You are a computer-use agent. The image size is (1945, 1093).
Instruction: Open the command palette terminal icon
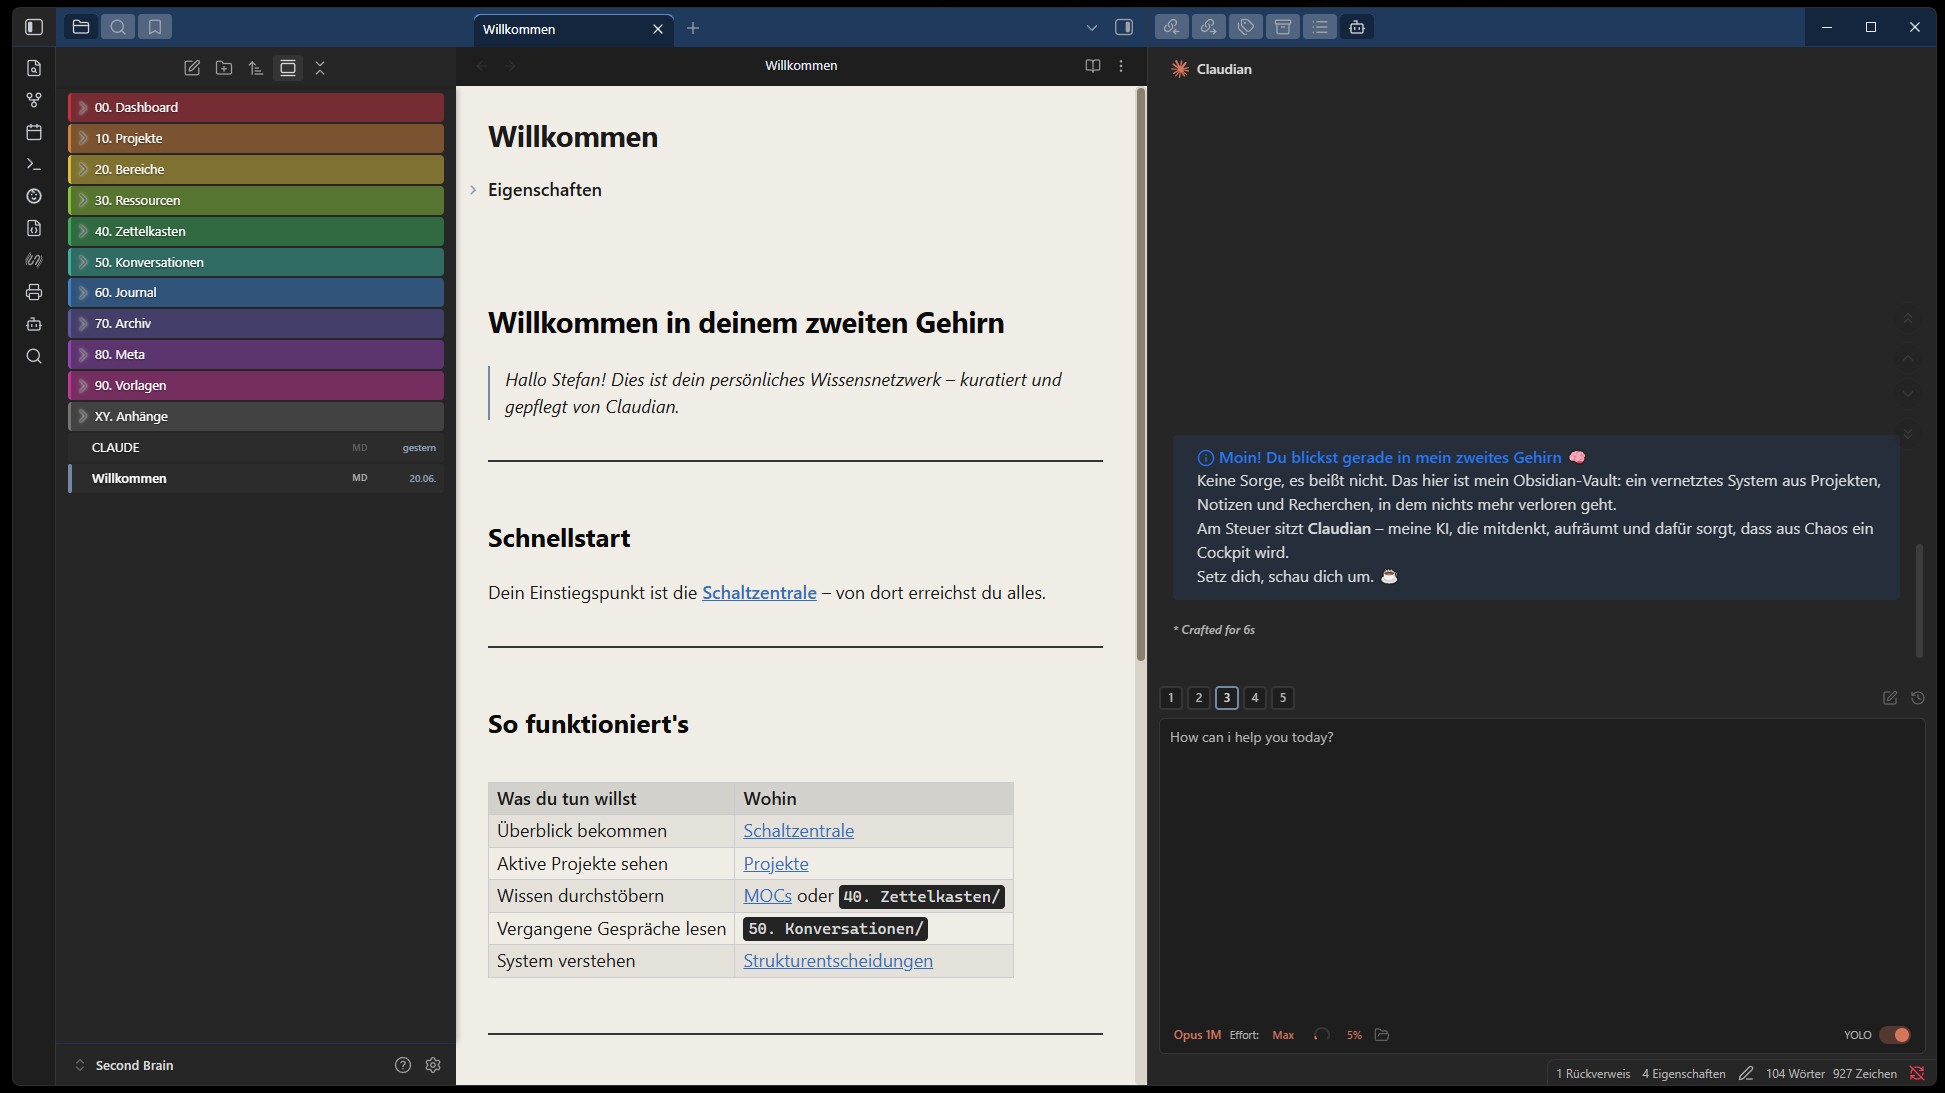click(34, 164)
